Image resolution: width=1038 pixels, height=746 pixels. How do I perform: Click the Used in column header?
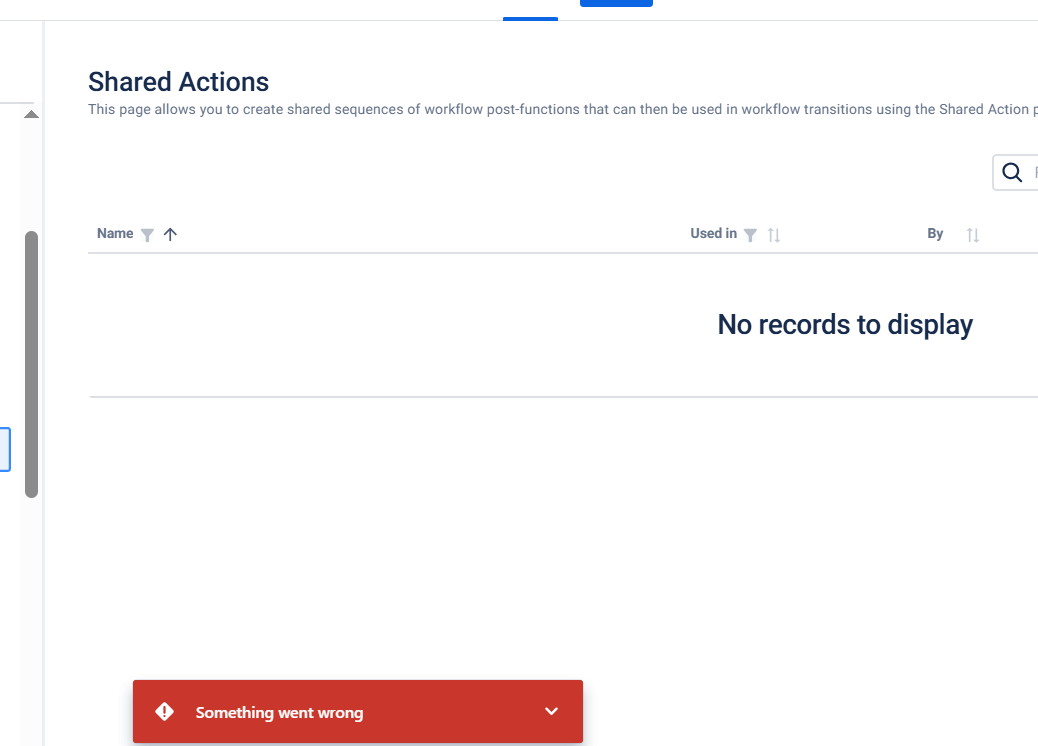tap(714, 234)
